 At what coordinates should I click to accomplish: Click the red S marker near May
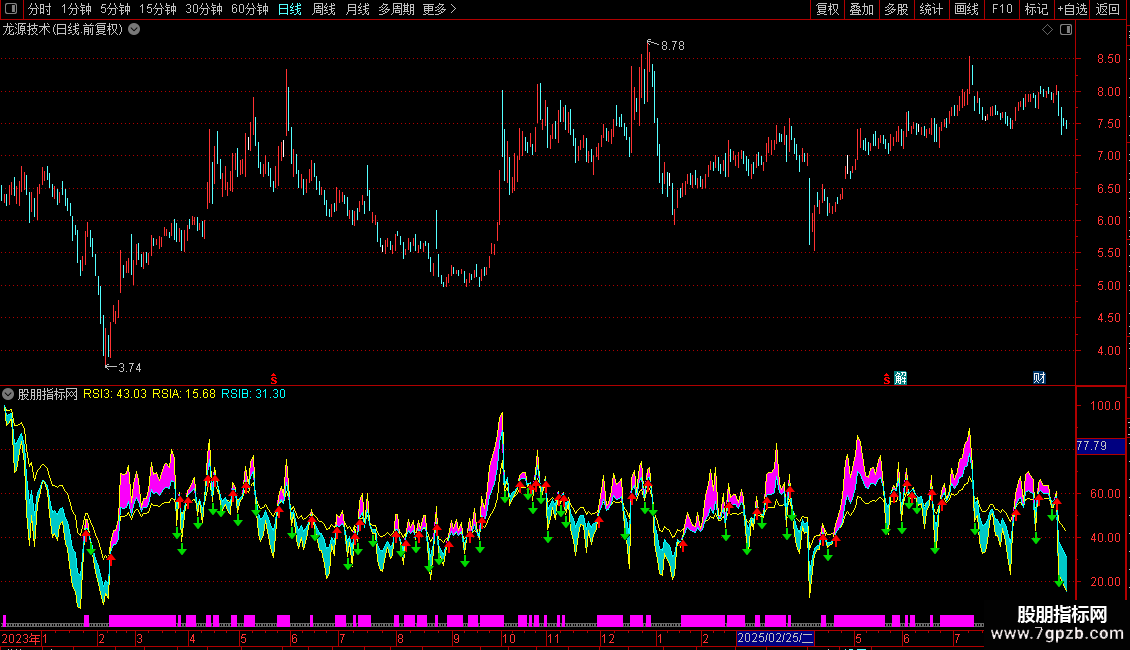click(x=274, y=379)
